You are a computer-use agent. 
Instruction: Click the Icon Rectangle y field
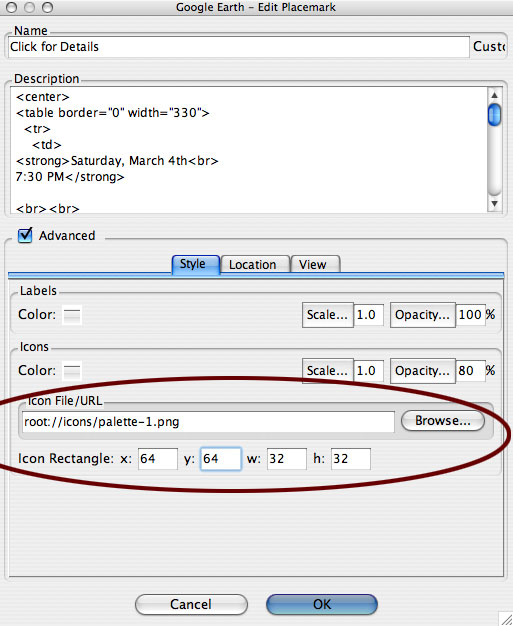click(221, 459)
